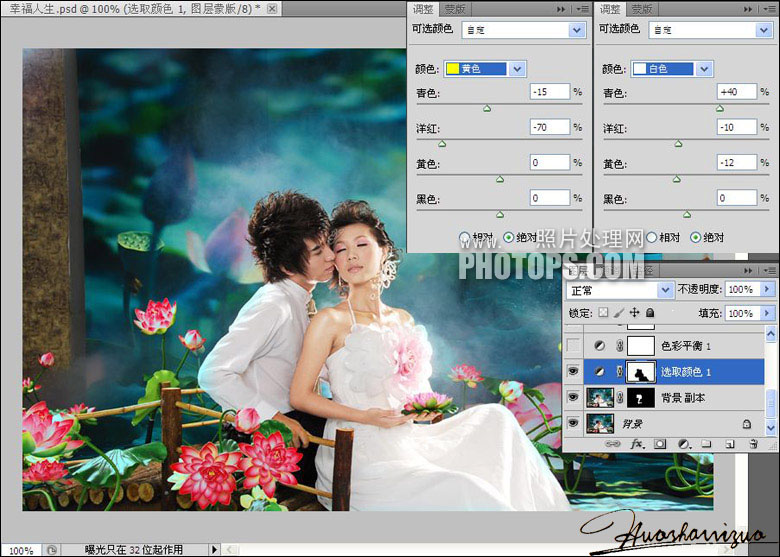The width and height of the screenshot is (780, 557).
Task: Click the adjustment icon of 色彩平衡 1 layer
Action: tap(599, 346)
